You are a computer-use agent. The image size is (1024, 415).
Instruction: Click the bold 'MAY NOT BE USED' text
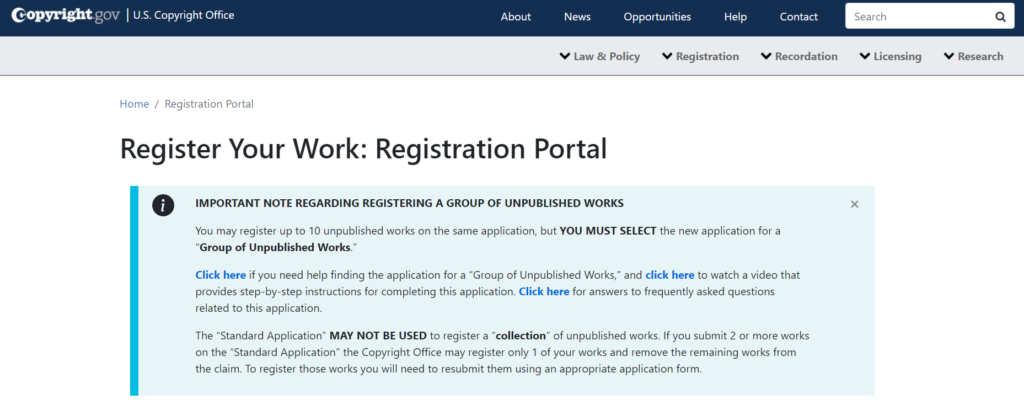coord(378,336)
